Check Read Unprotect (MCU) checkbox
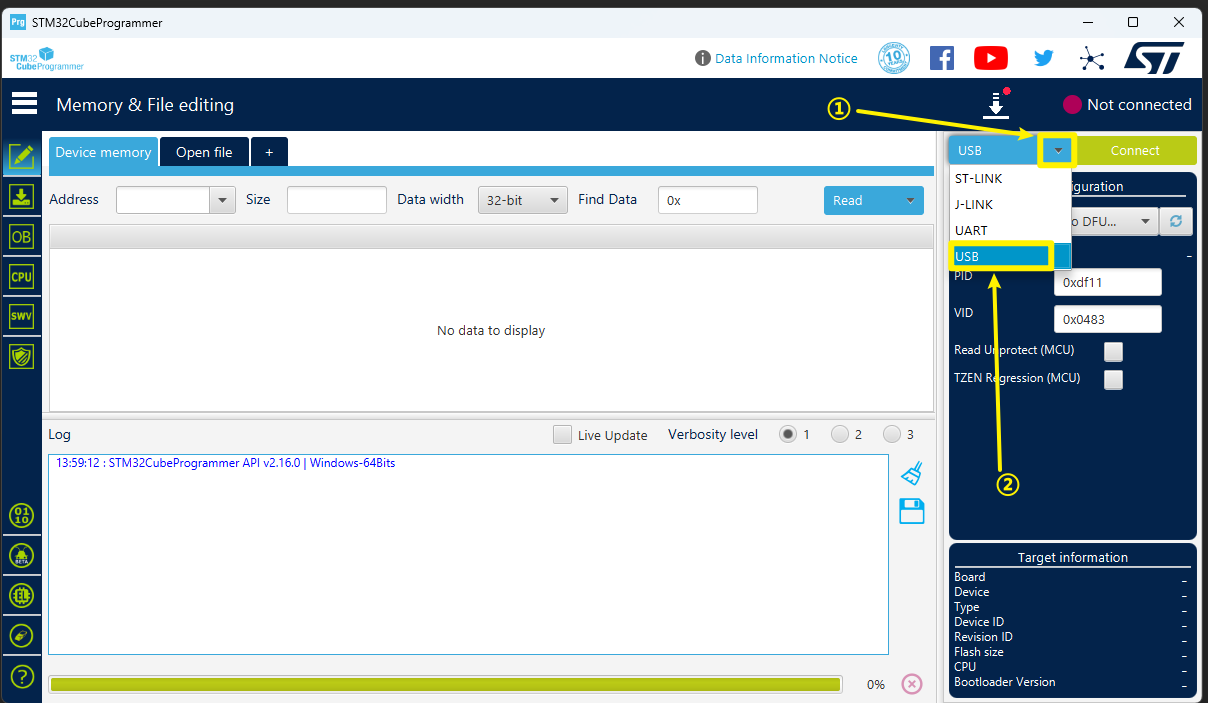Screen dimensions: 1208x703 point(1113,351)
